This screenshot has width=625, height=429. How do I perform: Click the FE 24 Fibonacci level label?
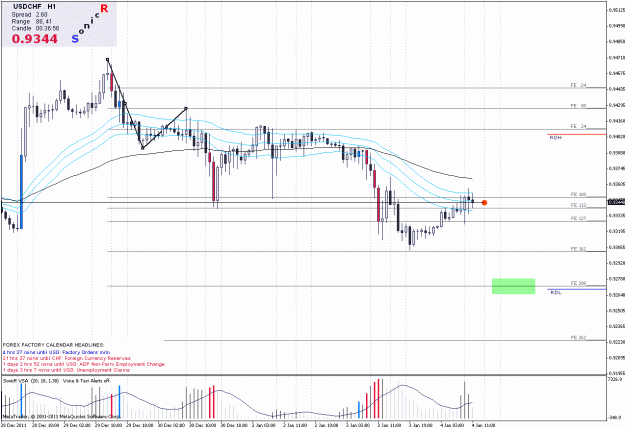coord(578,126)
